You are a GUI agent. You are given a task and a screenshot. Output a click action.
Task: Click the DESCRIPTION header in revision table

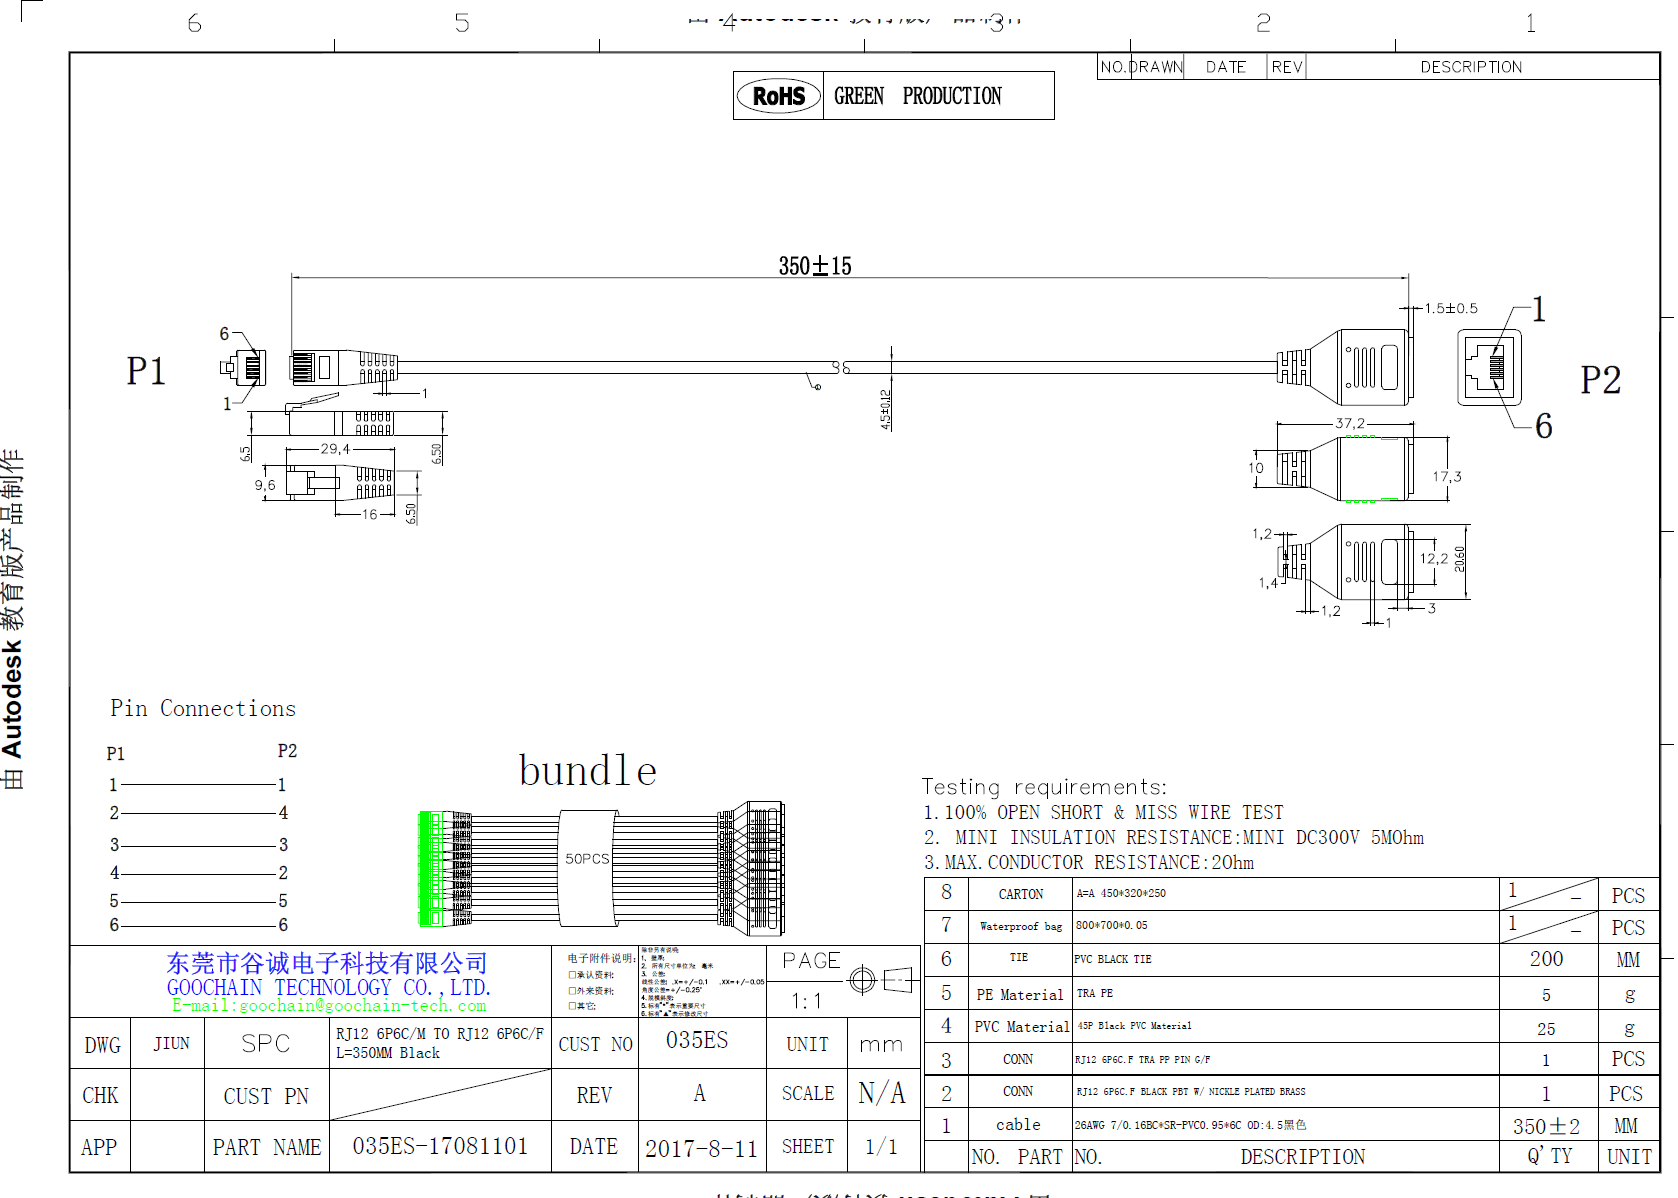[1470, 67]
